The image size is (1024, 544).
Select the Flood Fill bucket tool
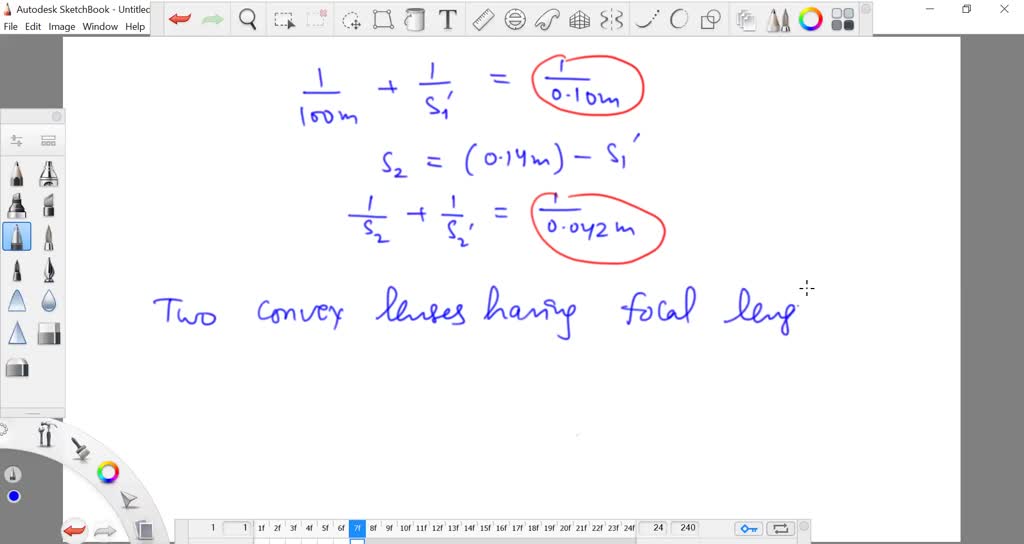pos(415,20)
